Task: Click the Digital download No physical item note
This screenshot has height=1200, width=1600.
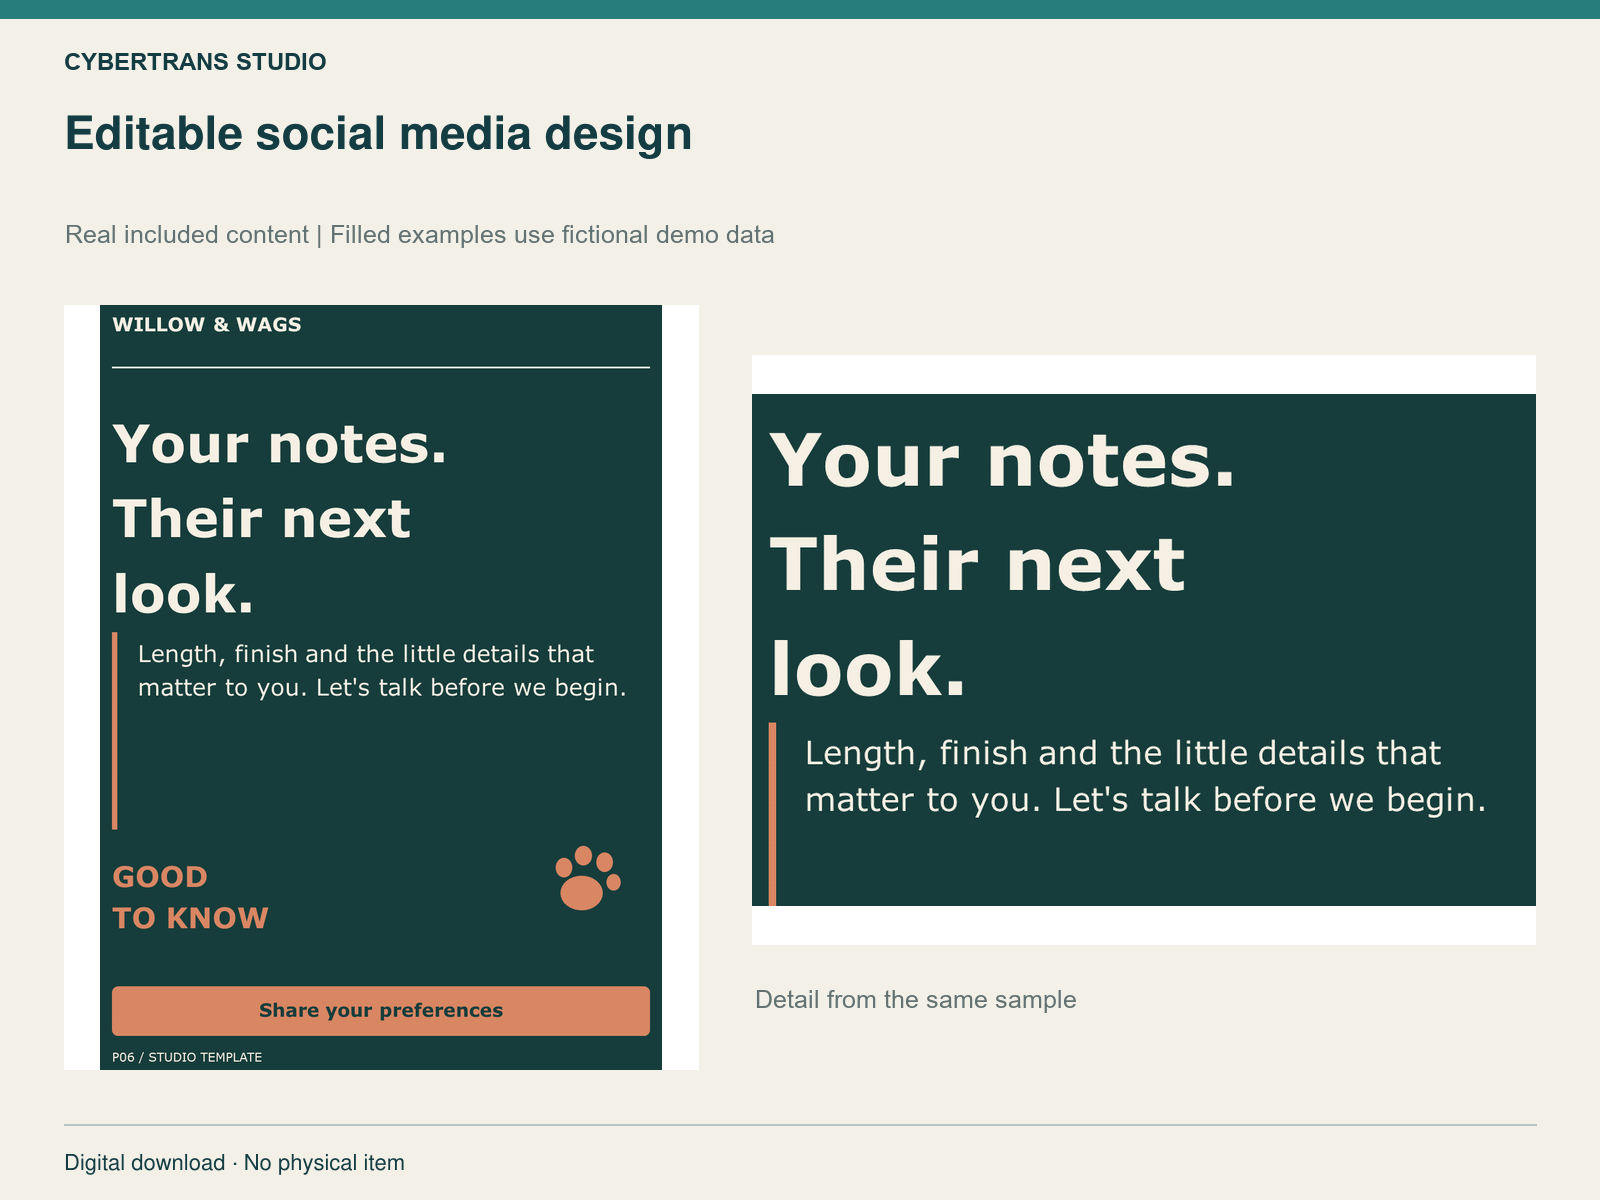Action: click(234, 1163)
